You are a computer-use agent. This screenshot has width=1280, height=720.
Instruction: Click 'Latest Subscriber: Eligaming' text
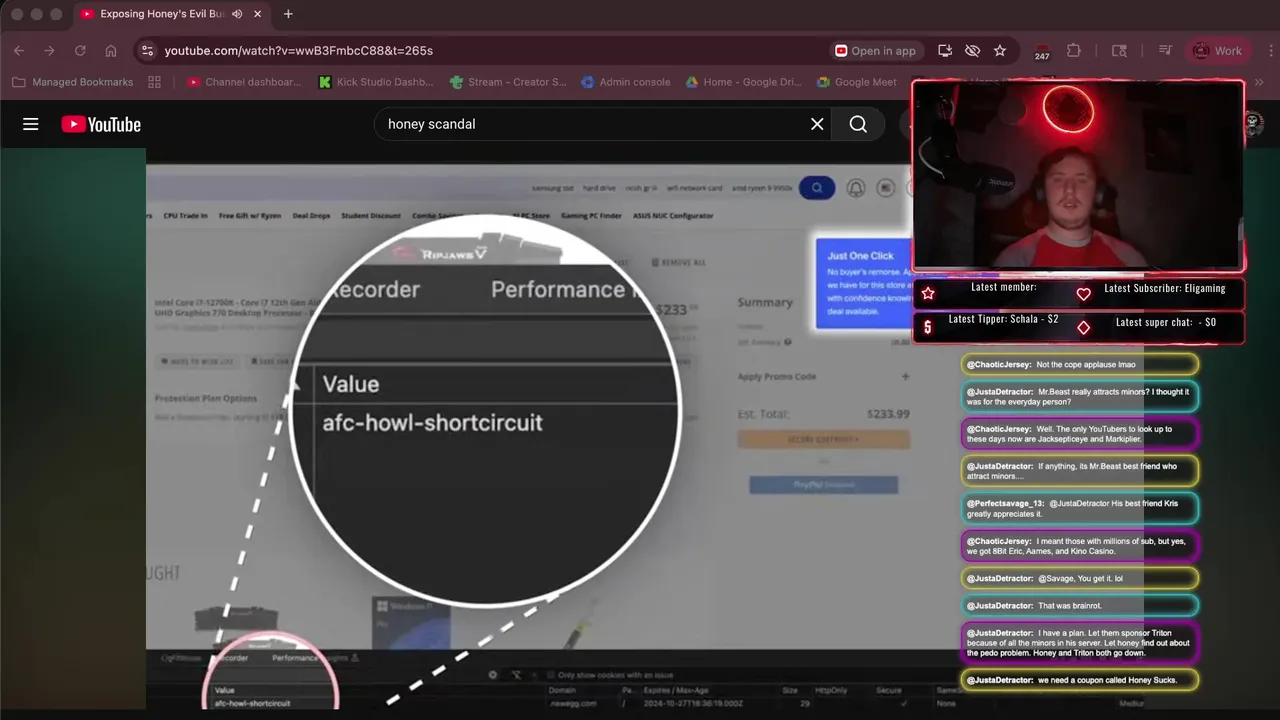click(x=1165, y=288)
